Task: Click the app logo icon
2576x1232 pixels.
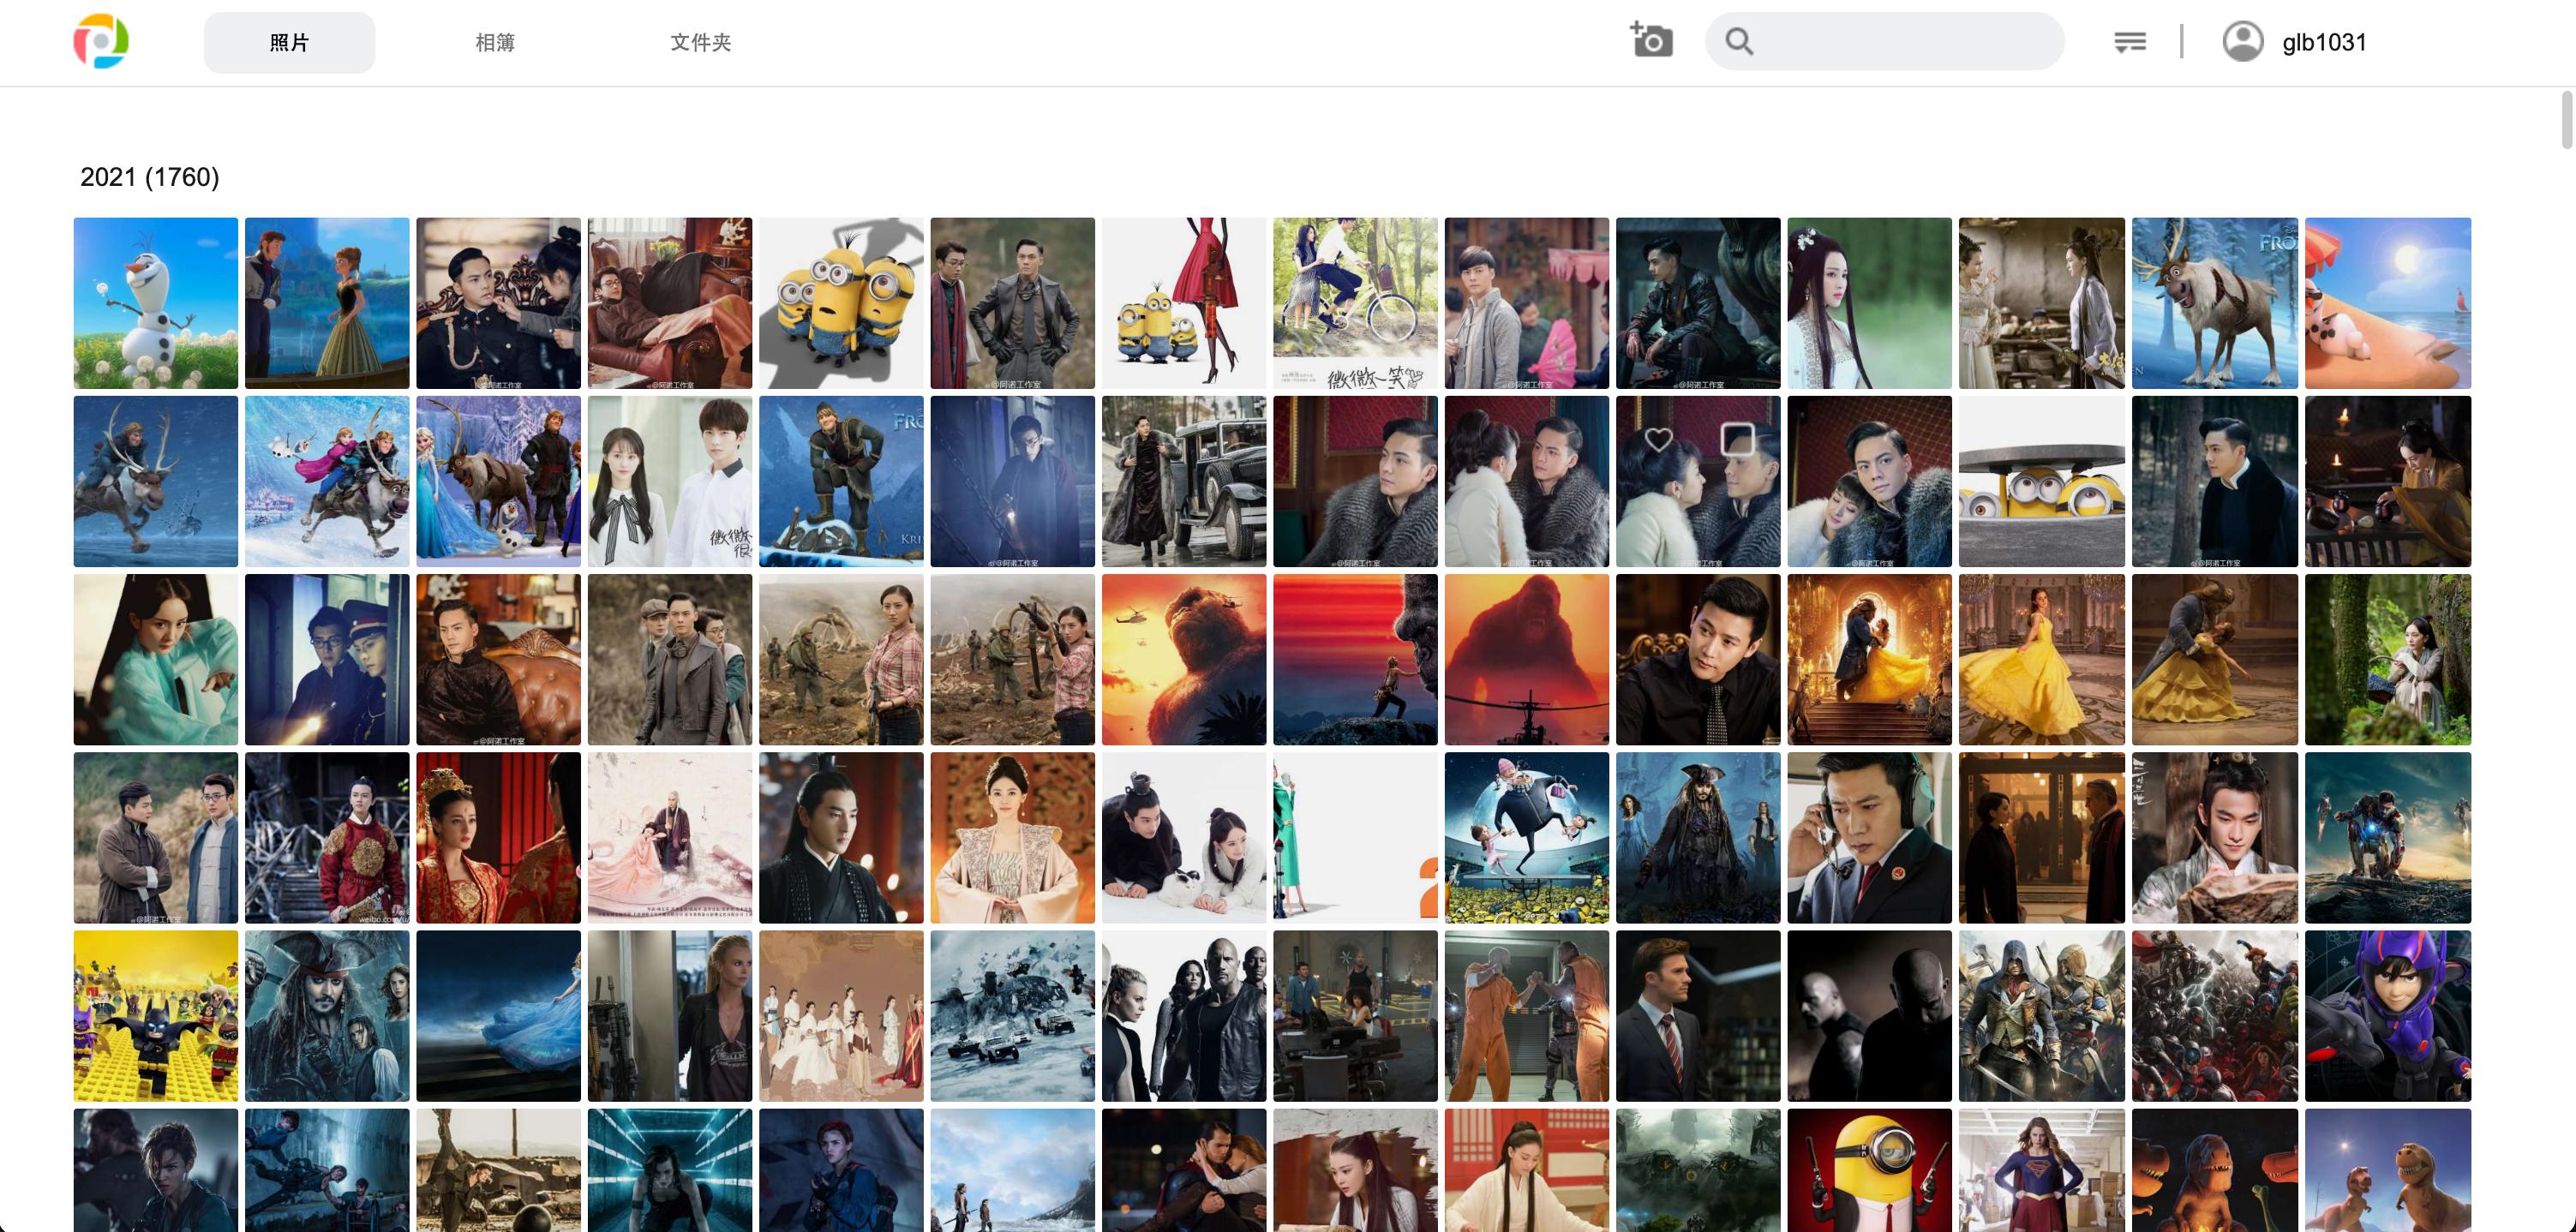Action: tap(101, 42)
